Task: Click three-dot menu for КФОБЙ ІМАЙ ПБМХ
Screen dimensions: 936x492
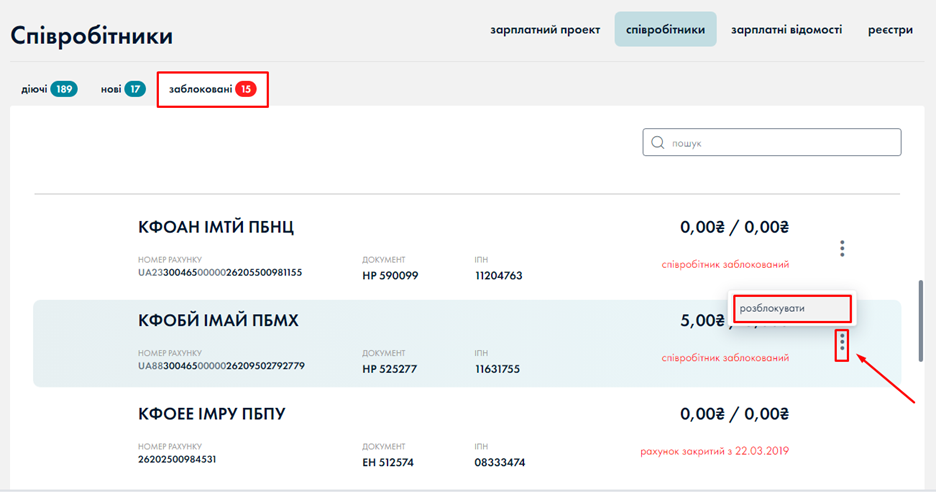Action: click(x=842, y=343)
